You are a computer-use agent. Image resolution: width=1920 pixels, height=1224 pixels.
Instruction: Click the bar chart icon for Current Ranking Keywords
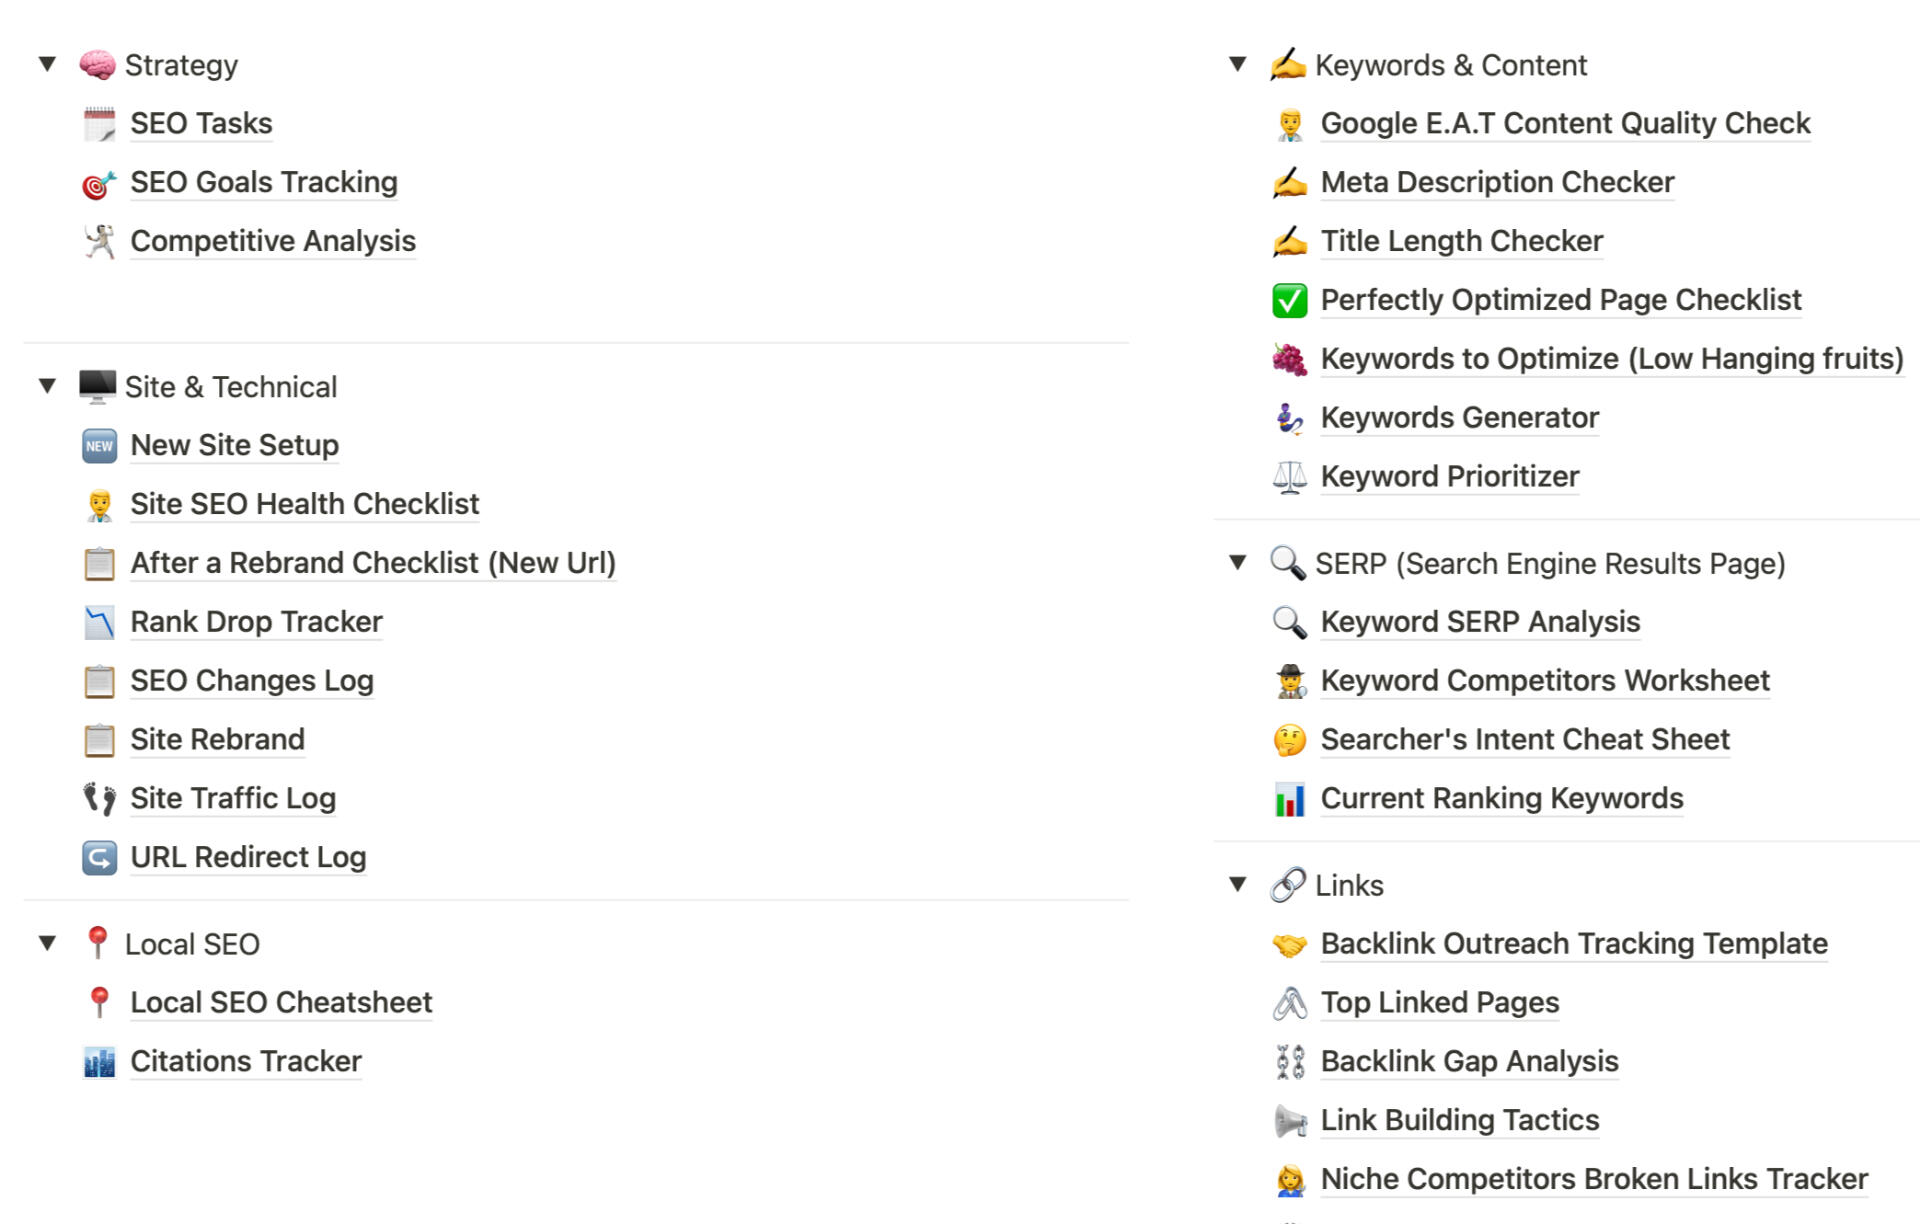pyautogui.click(x=1290, y=798)
